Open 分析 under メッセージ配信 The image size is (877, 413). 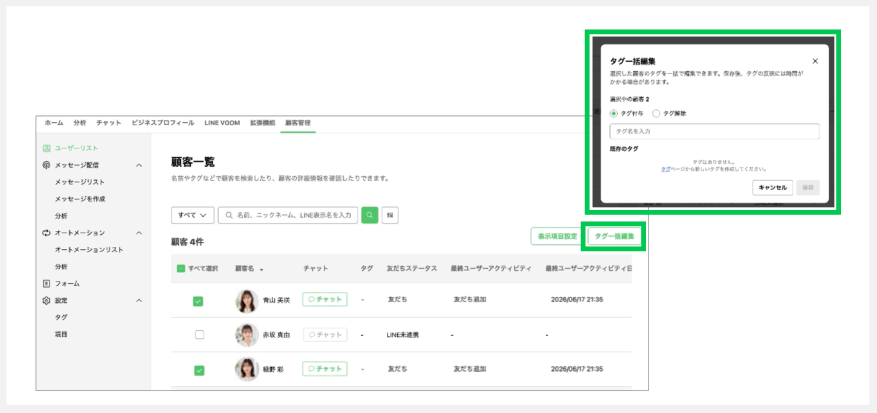click(x=61, y=216)
